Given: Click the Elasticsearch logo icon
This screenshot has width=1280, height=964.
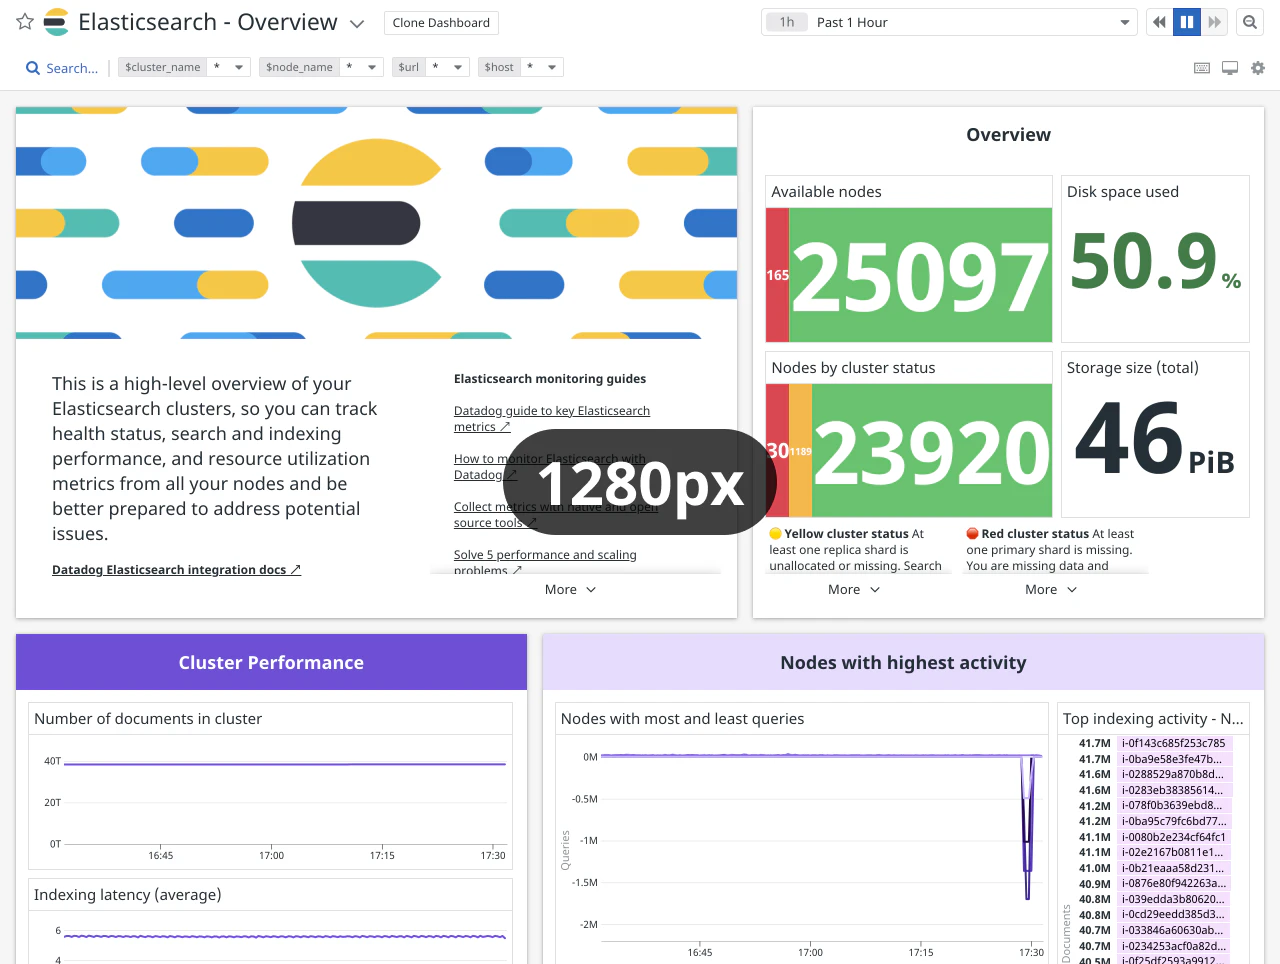Looking at the screenshot, I should coord(57,22).
